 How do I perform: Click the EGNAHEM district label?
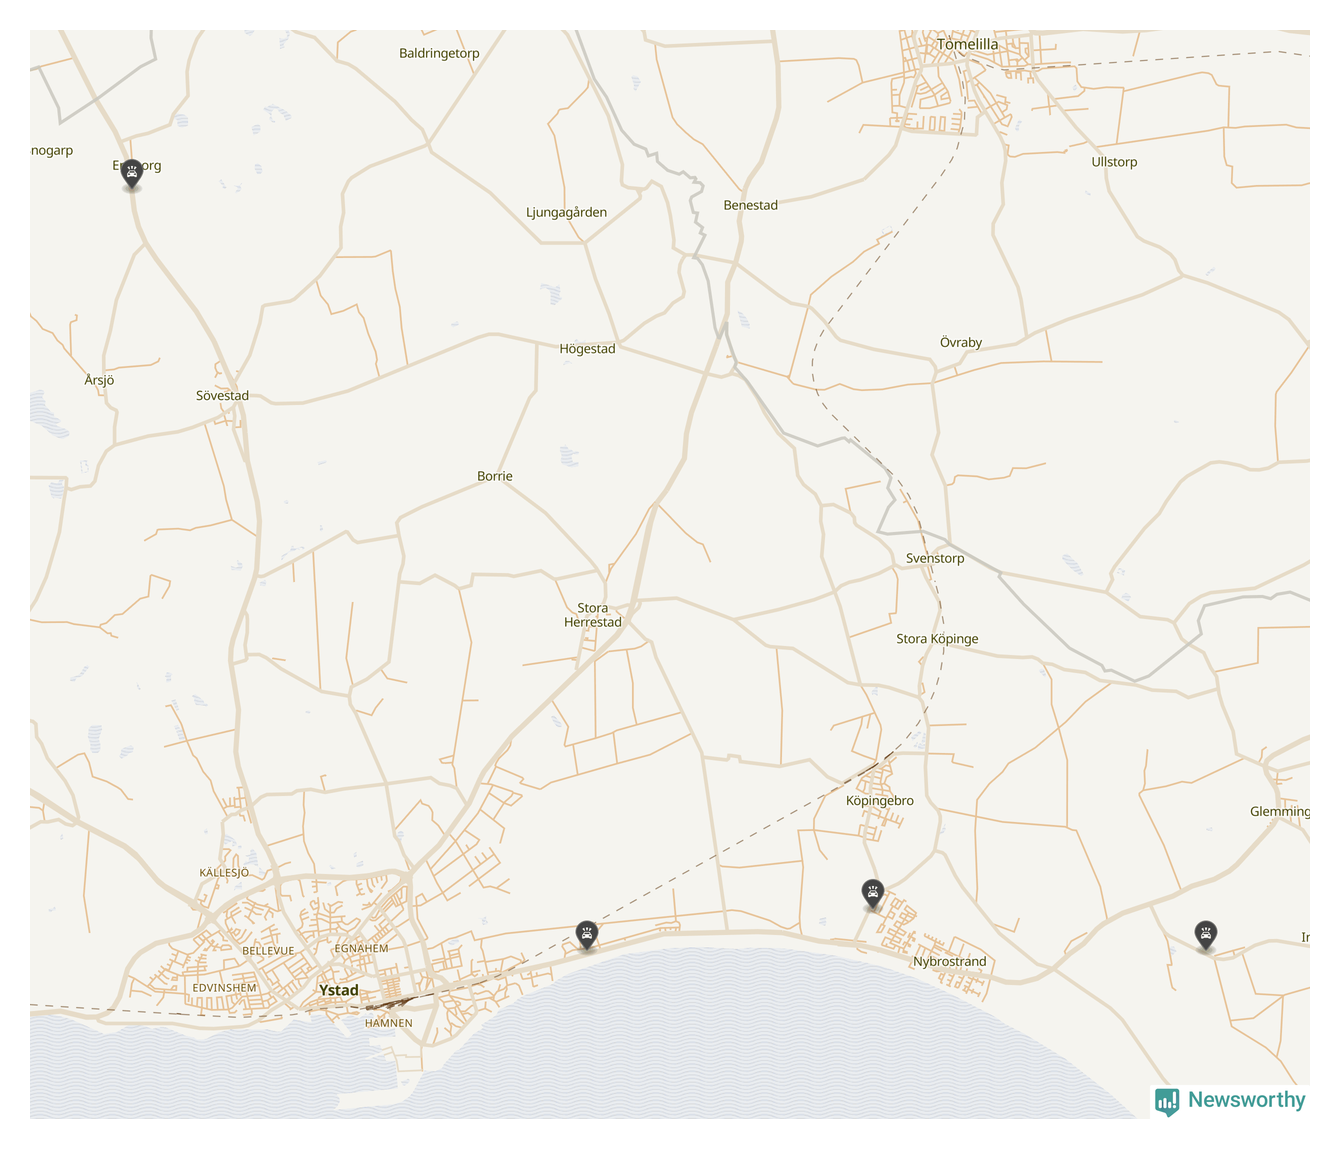click(361, 948)
